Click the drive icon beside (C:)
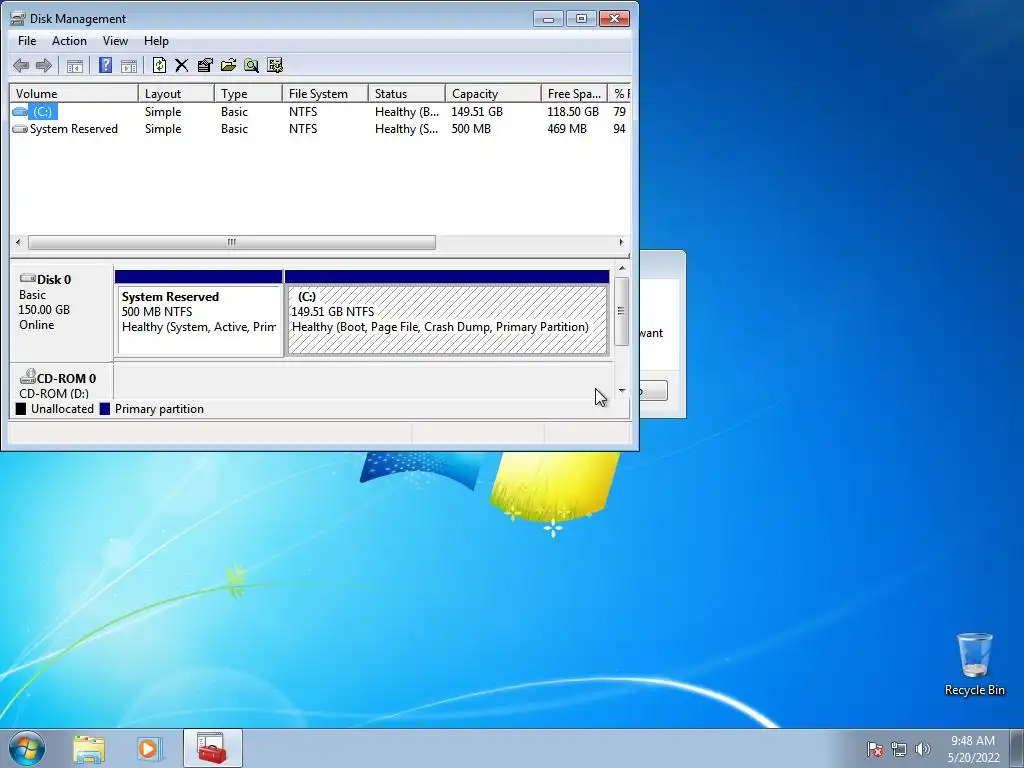Image resolution: width=1024 pixels, height=768 pixels. point(20,112)
